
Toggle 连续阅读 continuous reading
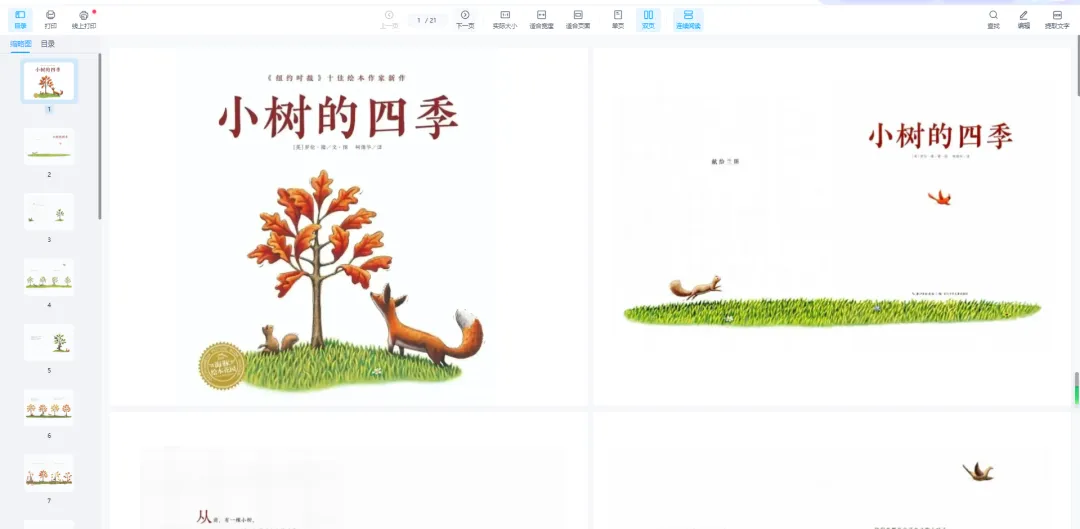click(688, 19)
